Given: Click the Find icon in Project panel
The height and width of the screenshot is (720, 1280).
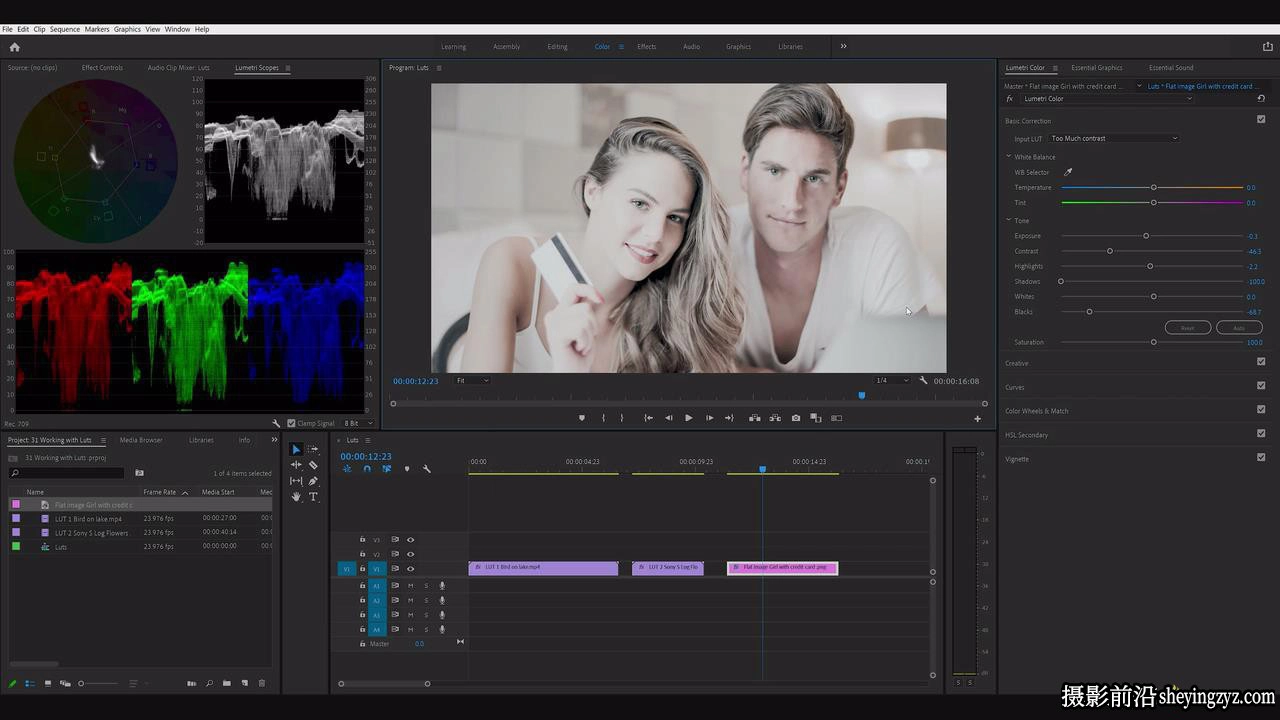Looking at the screenshot, I should click(x=209, y=683).
